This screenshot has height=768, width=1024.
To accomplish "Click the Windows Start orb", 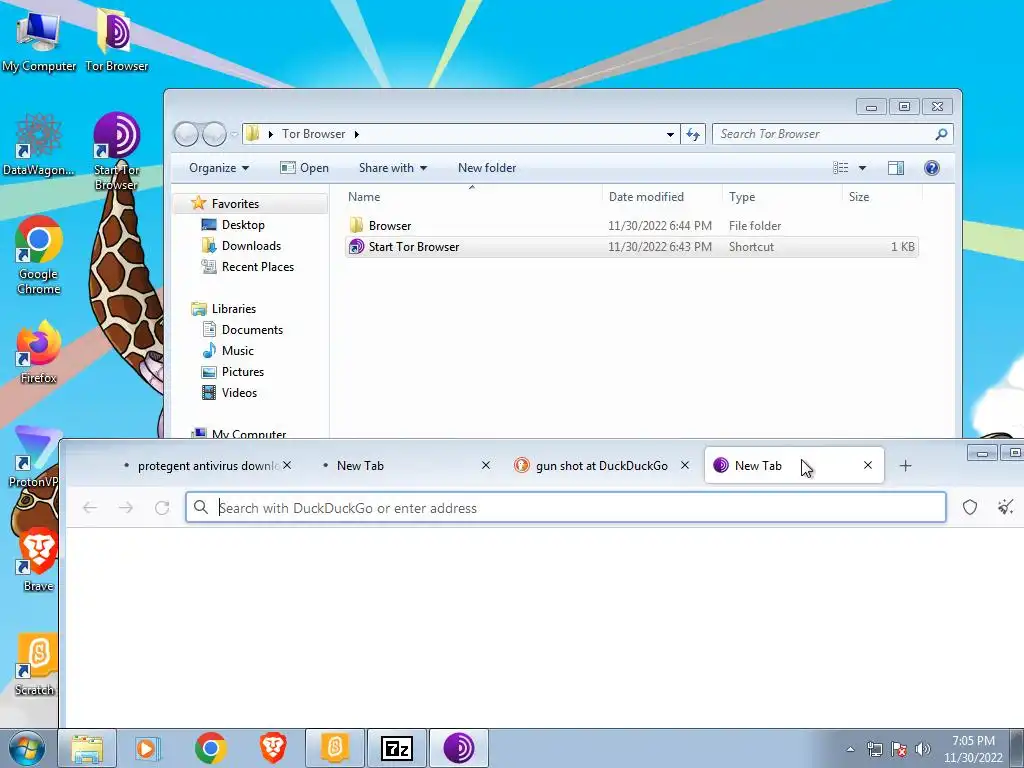I will (26, 748).
